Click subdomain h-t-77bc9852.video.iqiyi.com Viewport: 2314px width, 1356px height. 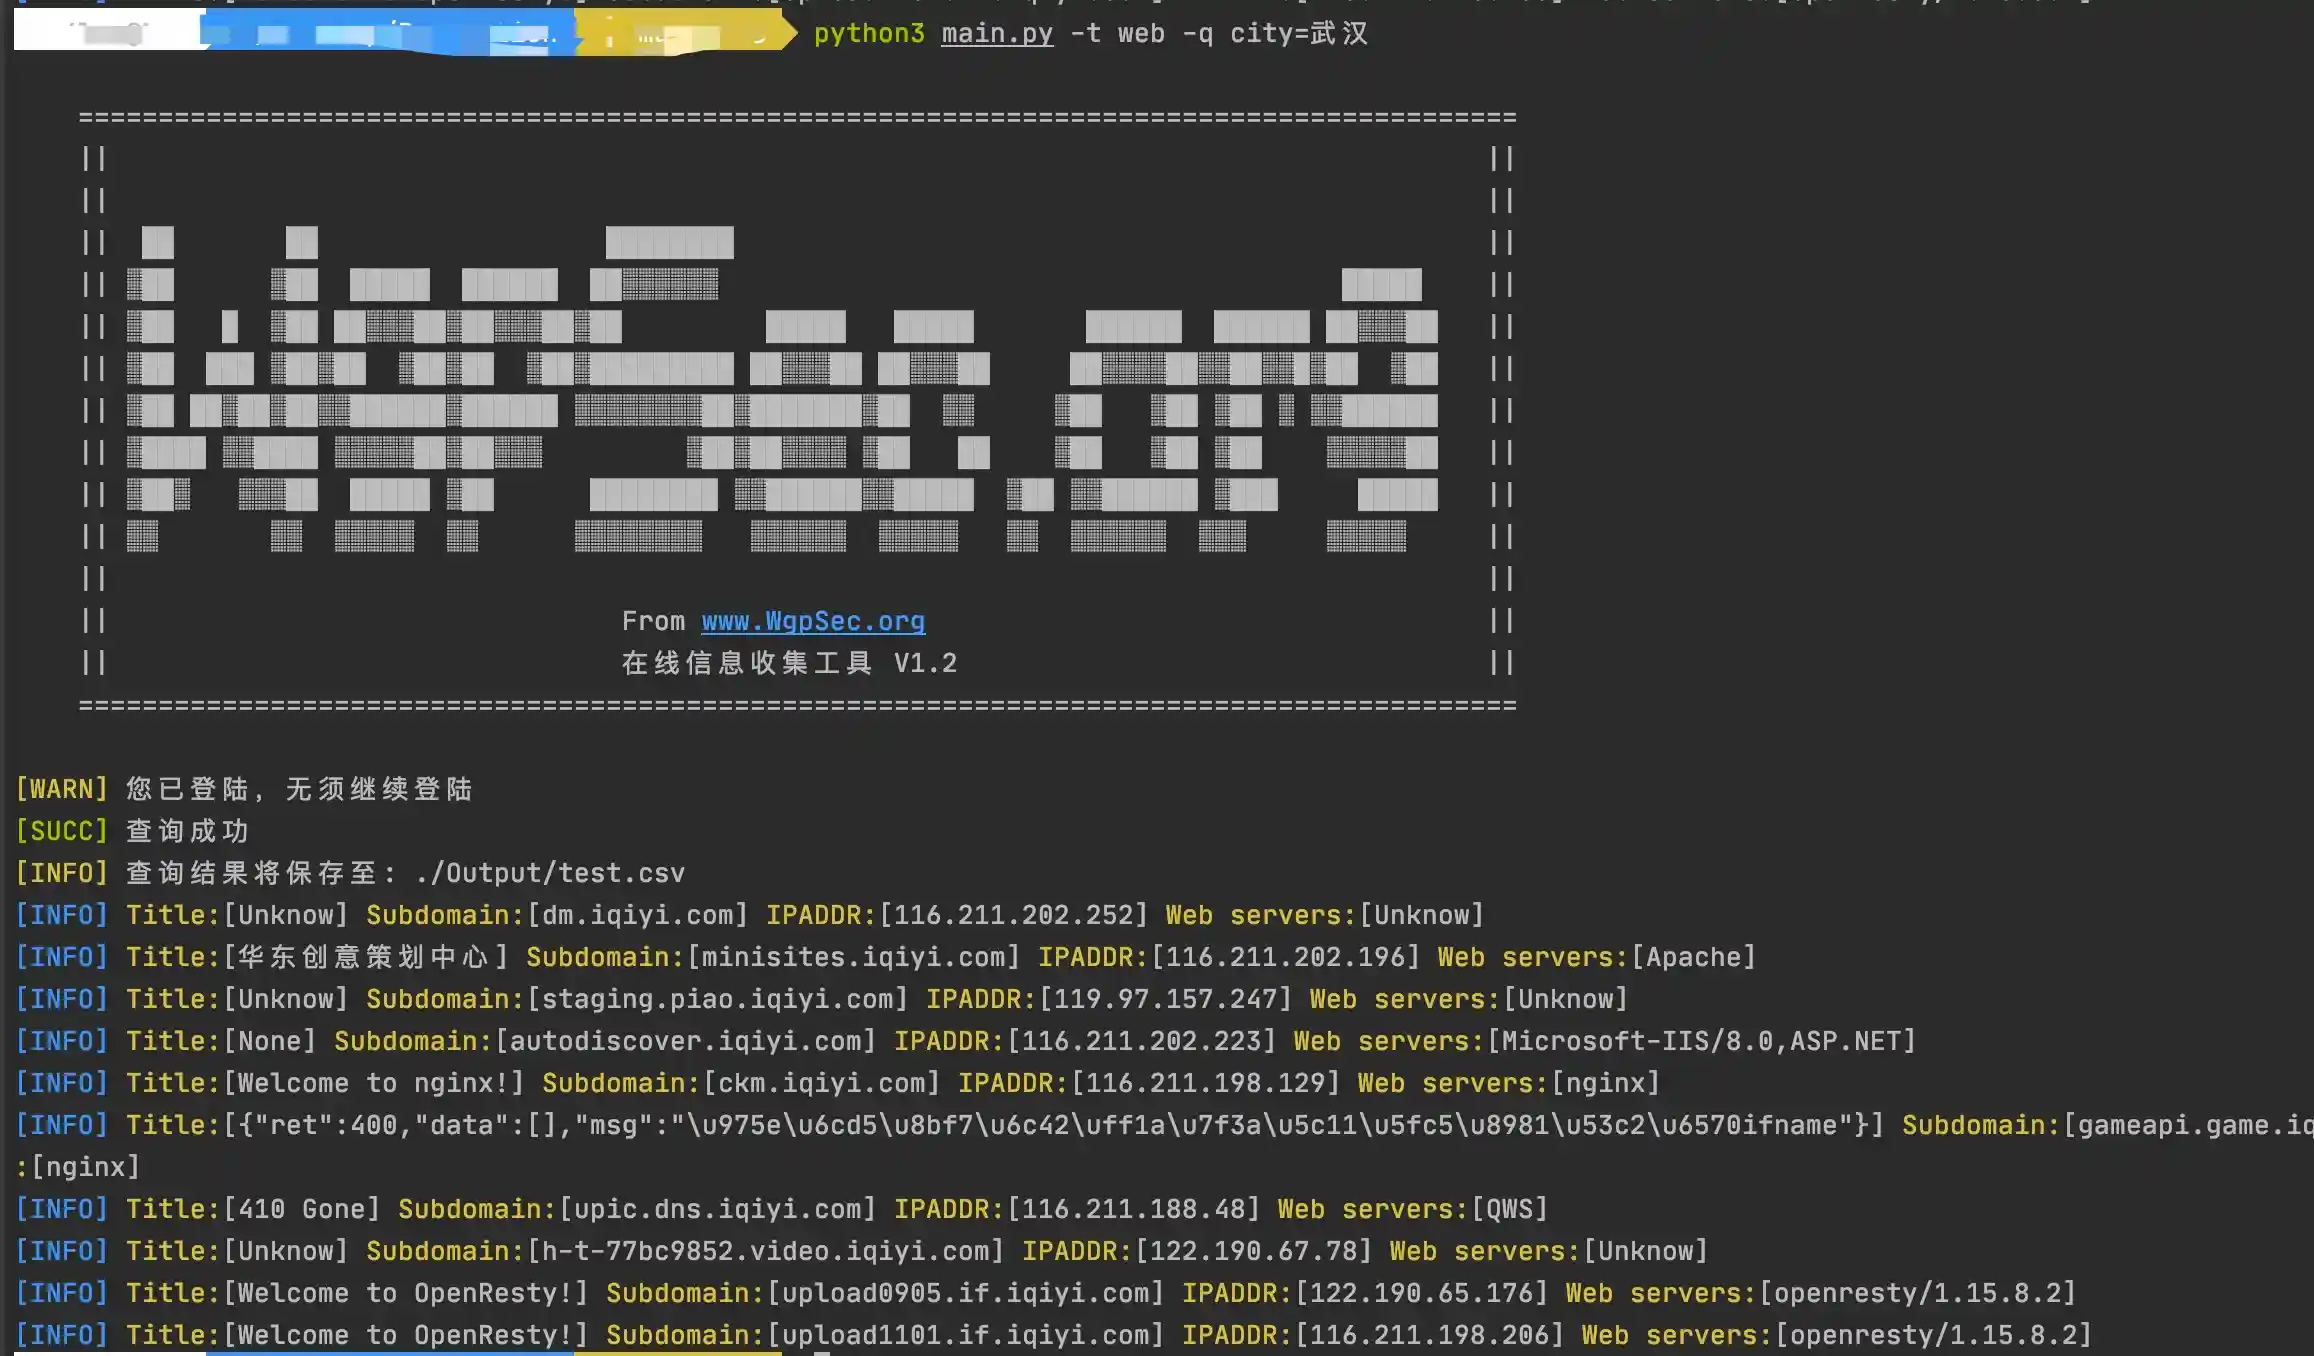click(765, 1251)
